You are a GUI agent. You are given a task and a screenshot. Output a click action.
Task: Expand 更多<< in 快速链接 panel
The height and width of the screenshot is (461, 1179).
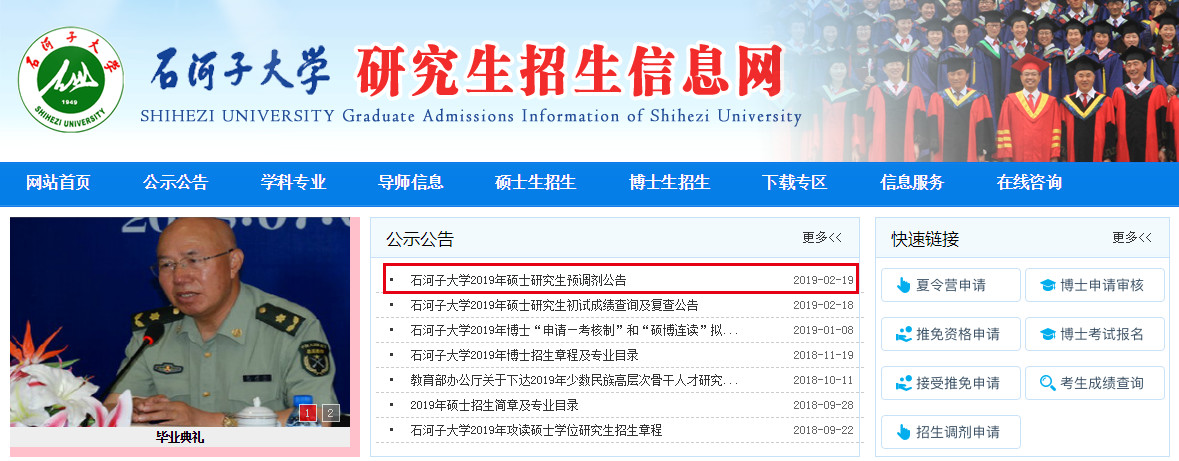[1132, 238]
